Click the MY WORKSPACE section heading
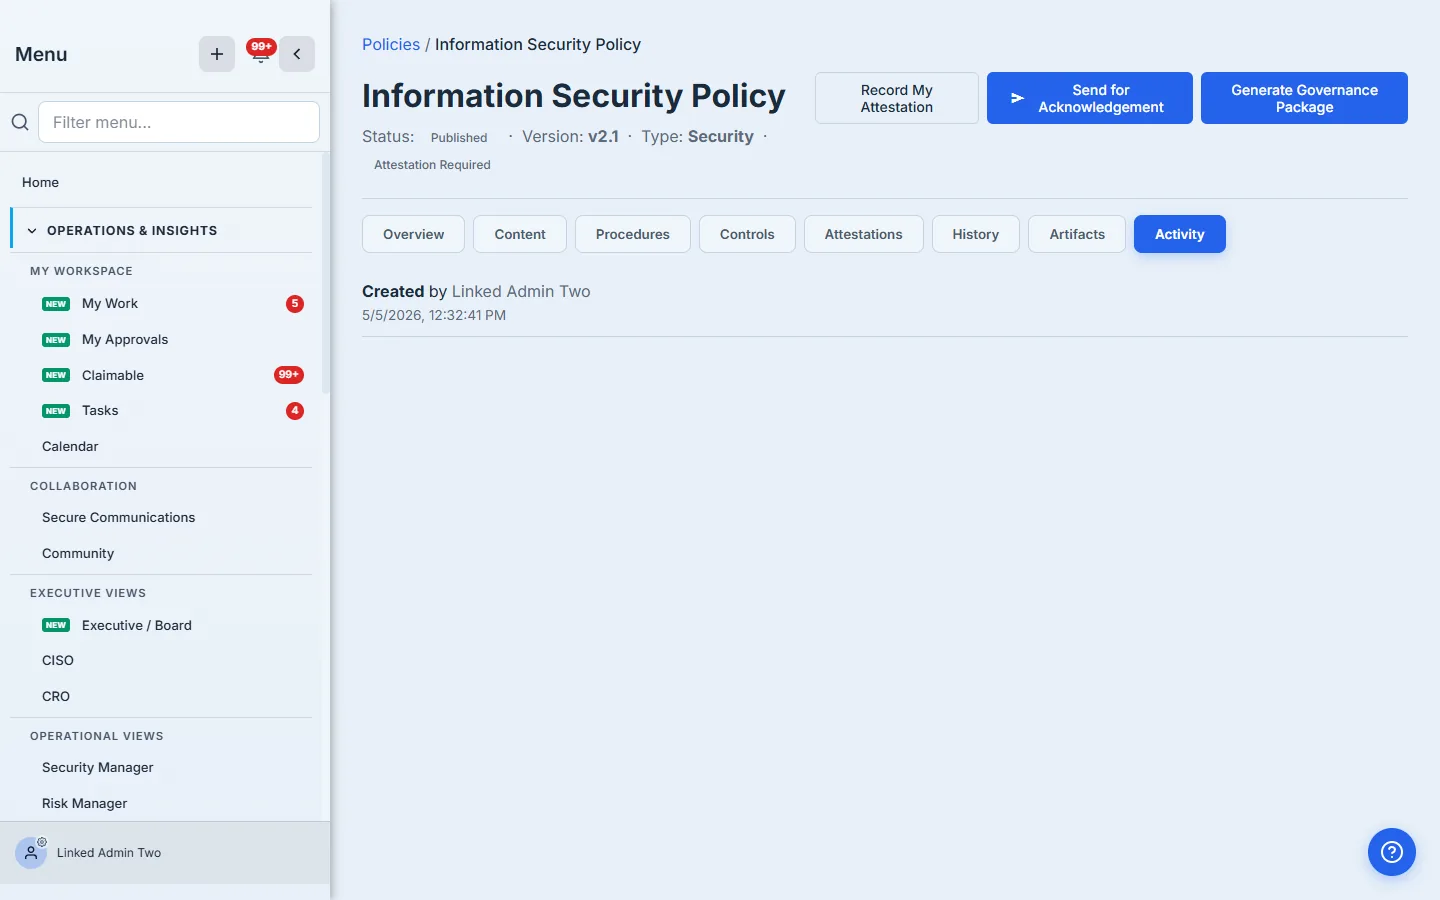 (x=81, y=271)
